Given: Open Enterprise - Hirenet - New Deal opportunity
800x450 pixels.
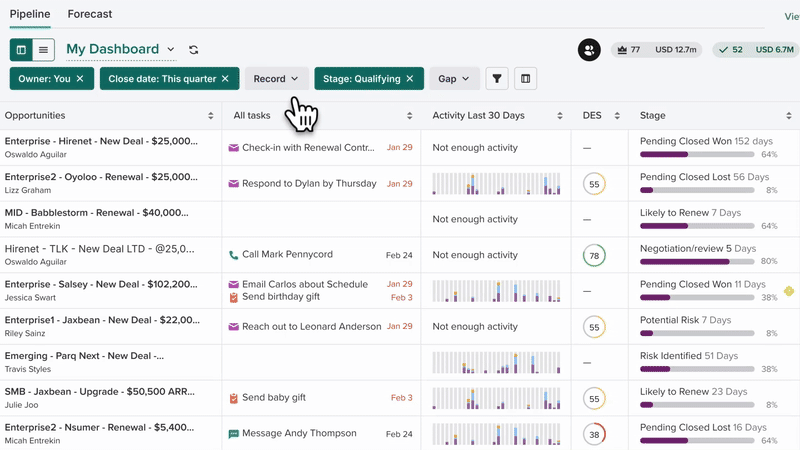Looking at the screenshot, I should click(101, 141).
